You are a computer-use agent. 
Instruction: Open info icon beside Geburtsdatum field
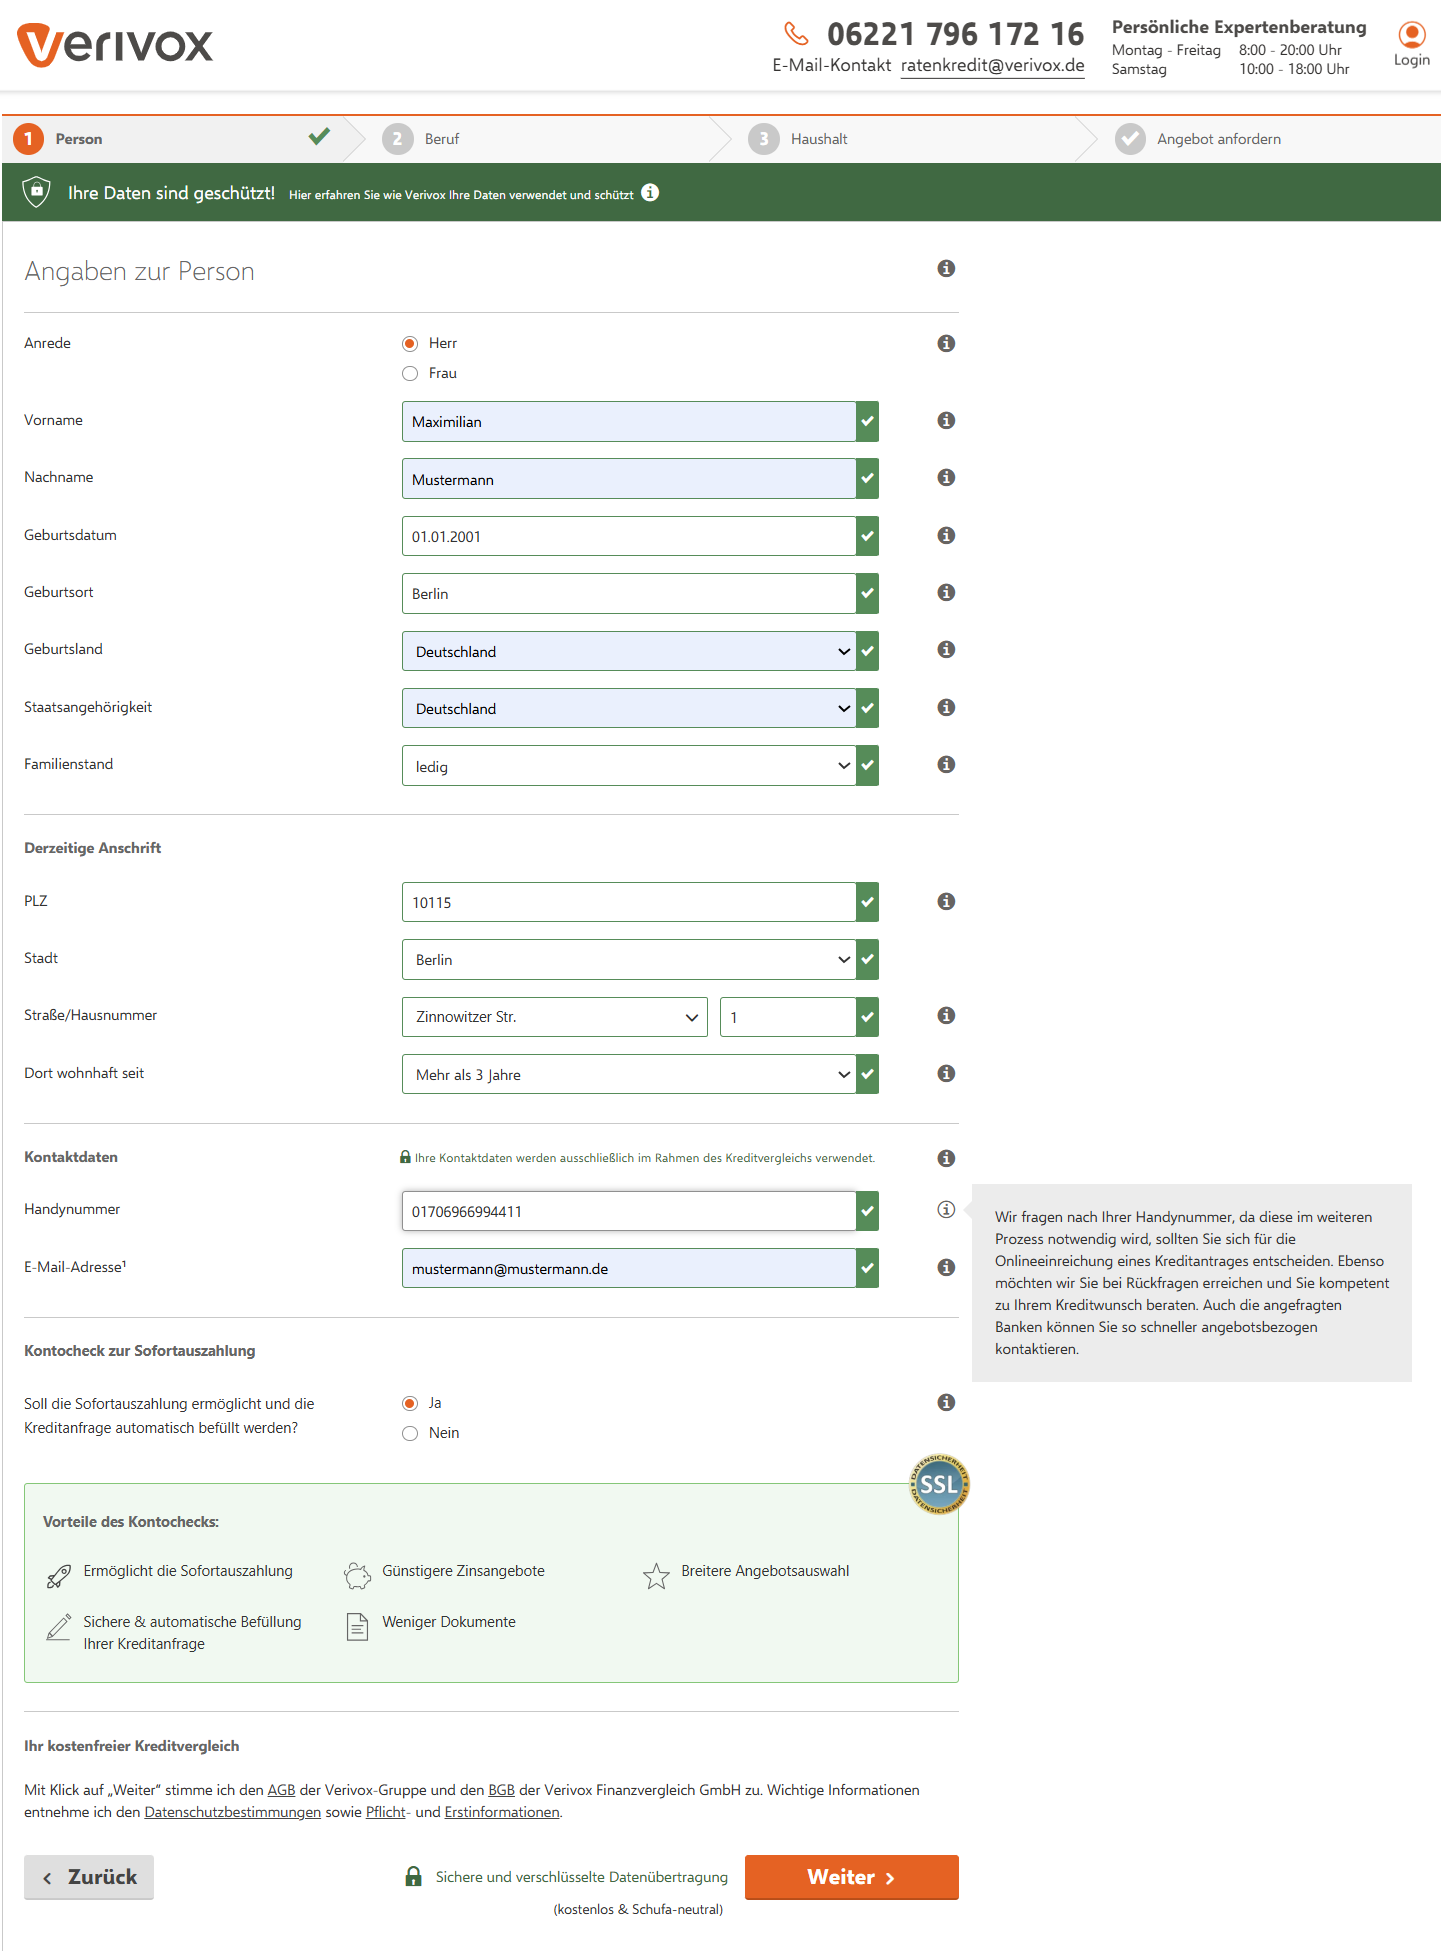pyautogui.click(x=946, y=536)
